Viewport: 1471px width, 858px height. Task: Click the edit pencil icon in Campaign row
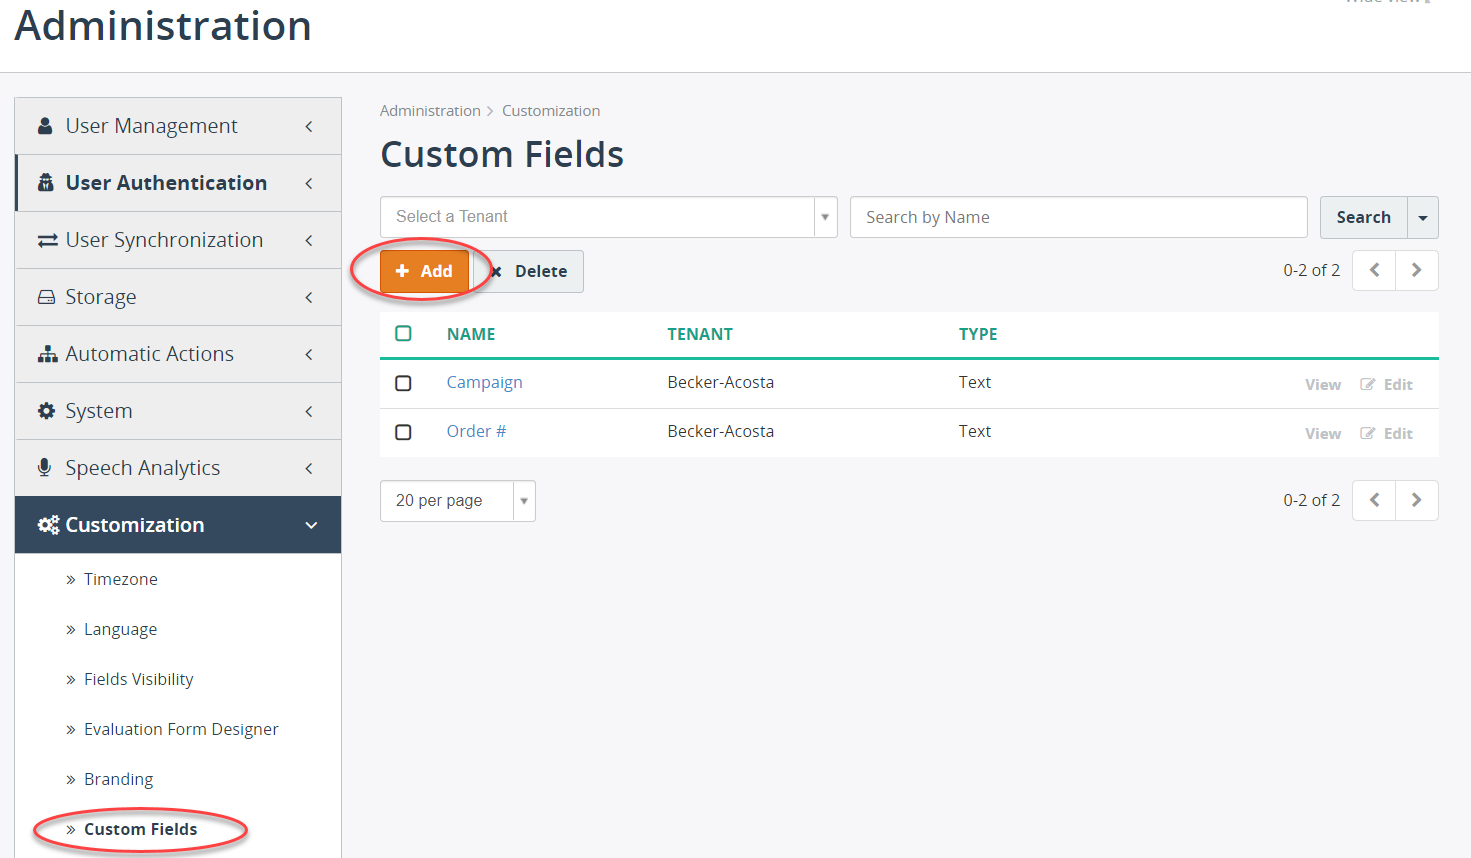[x=1368, y=384]
